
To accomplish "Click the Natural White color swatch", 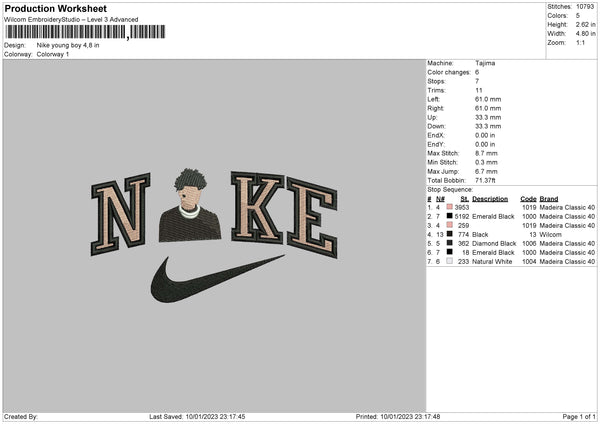I will tap(450, 261).
